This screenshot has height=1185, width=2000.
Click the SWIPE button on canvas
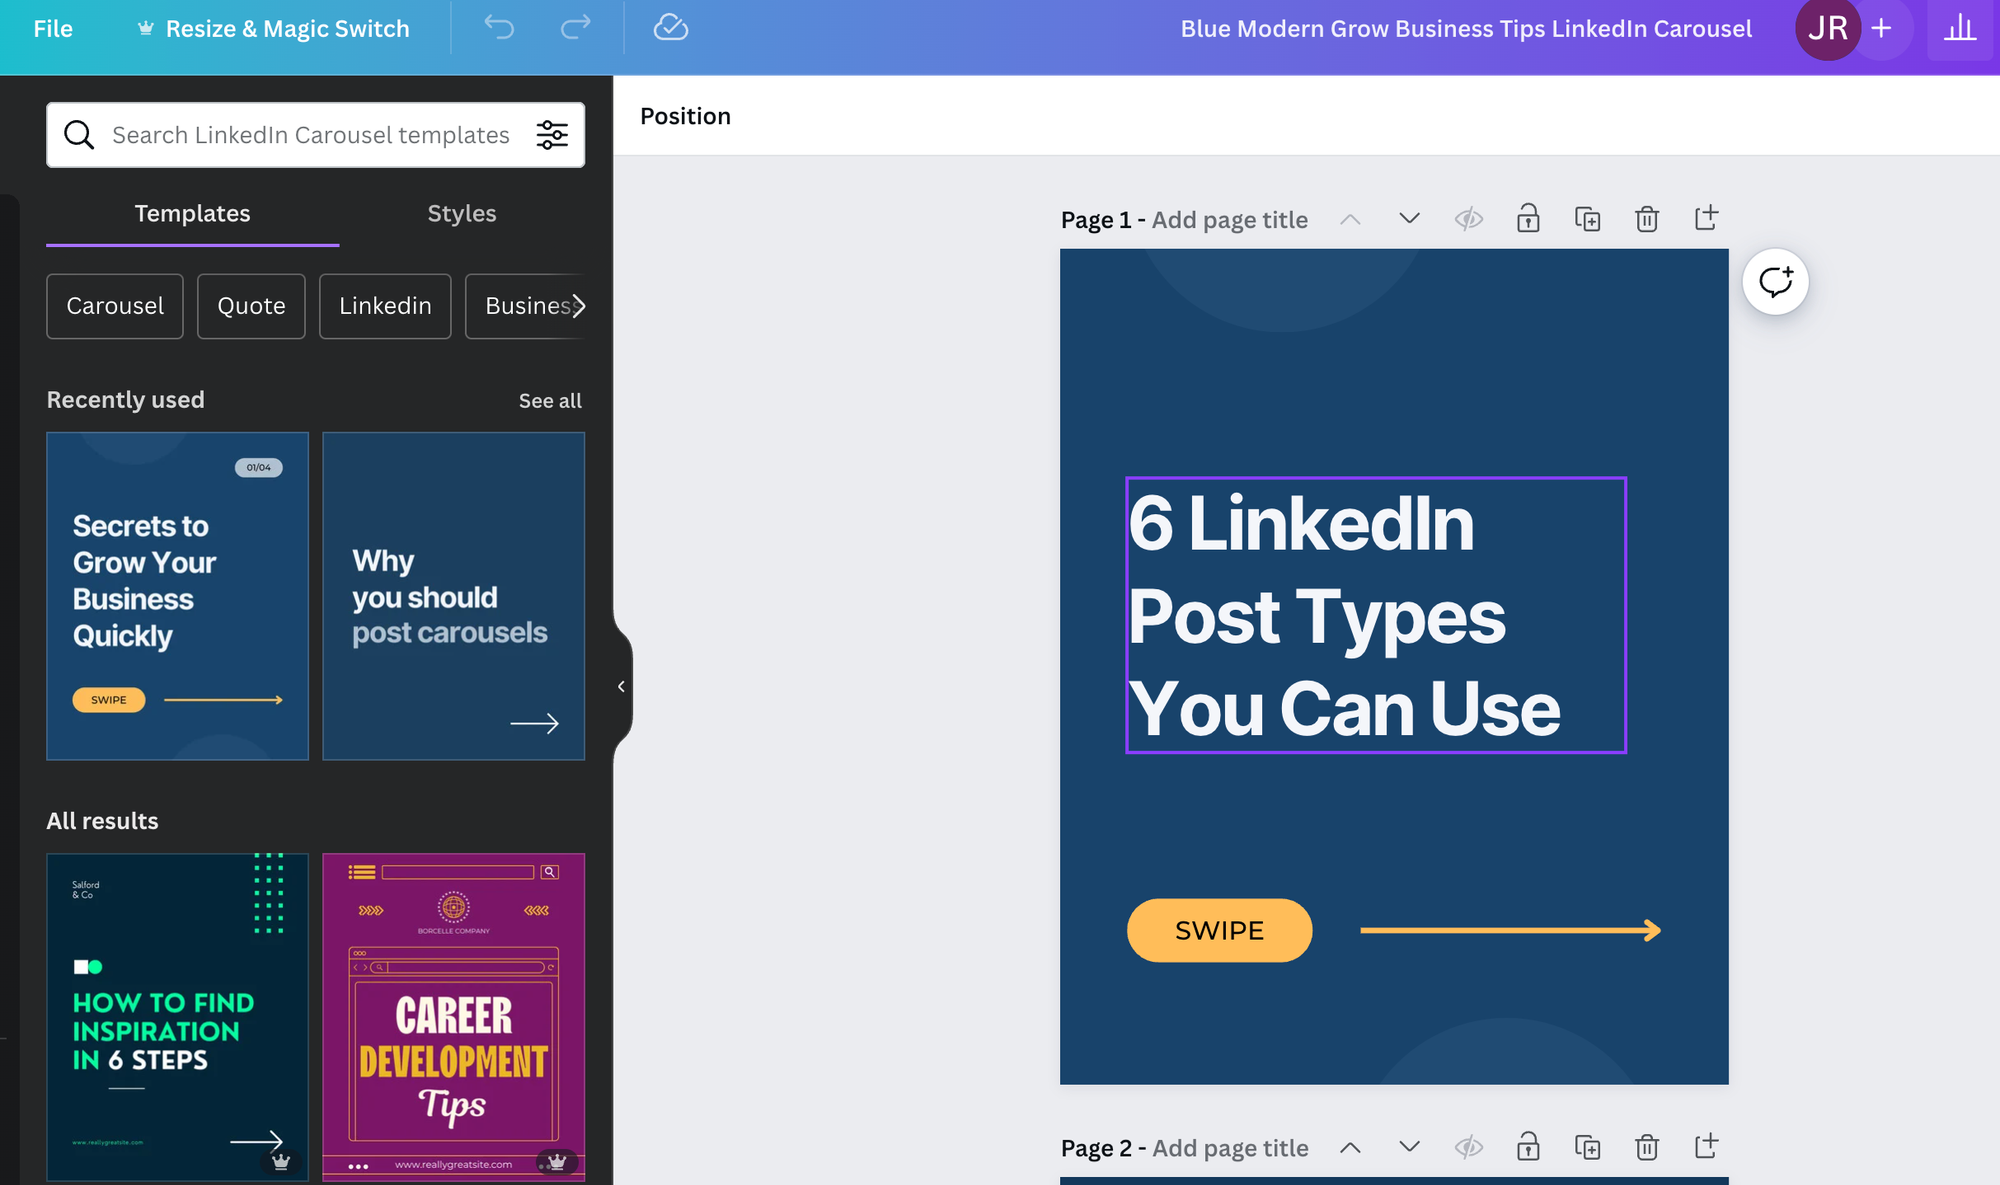pos(1219,930)
